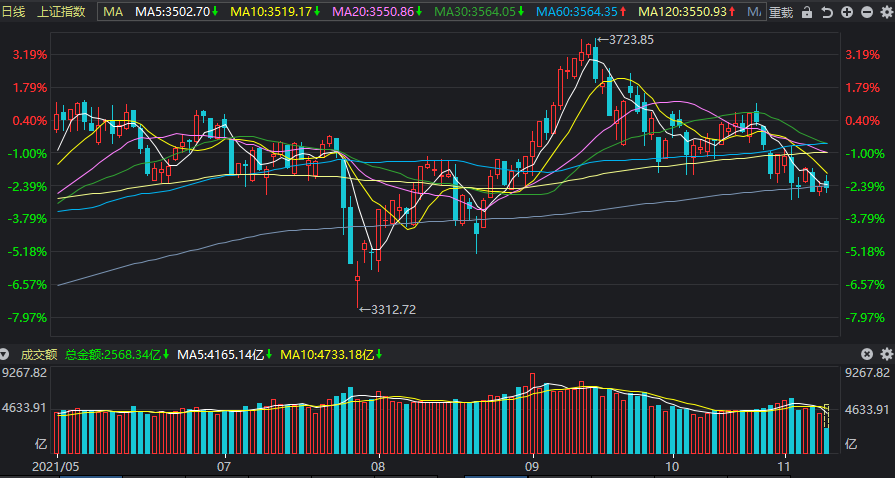
Task: Toggle the chart lock icon
Action: [807, 12]
